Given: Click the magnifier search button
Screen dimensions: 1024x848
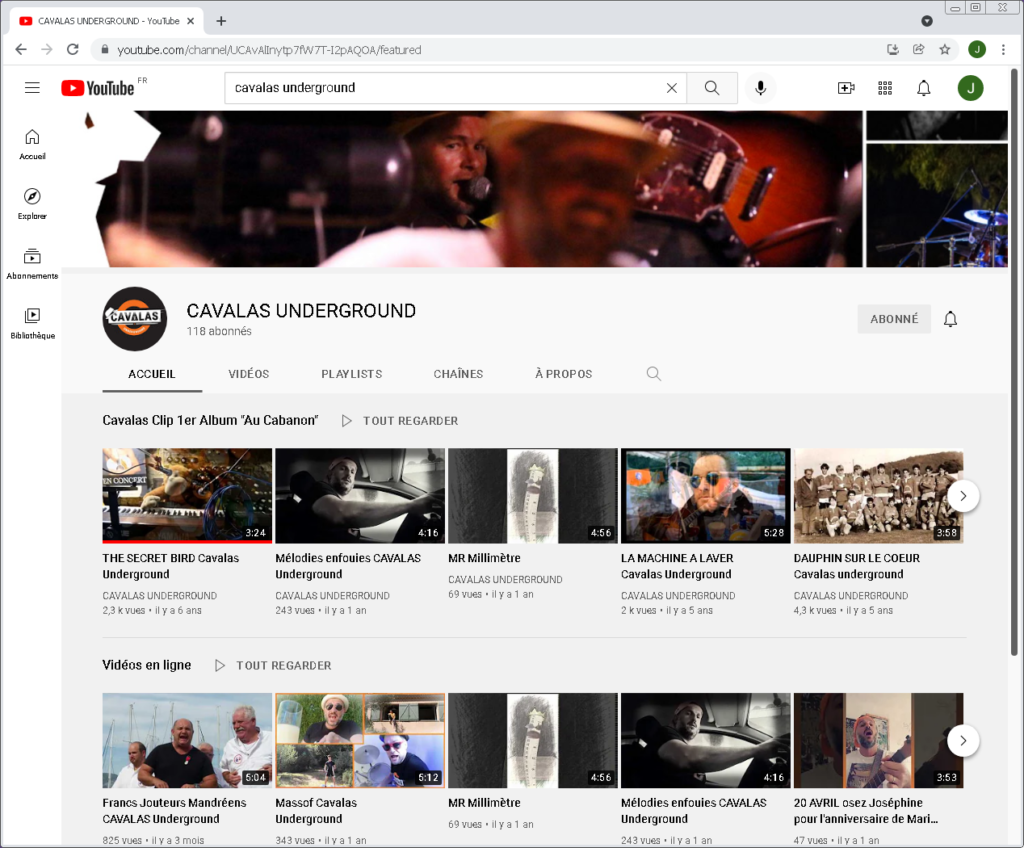Looking at the screenshot, I should (x=712, y=88).
